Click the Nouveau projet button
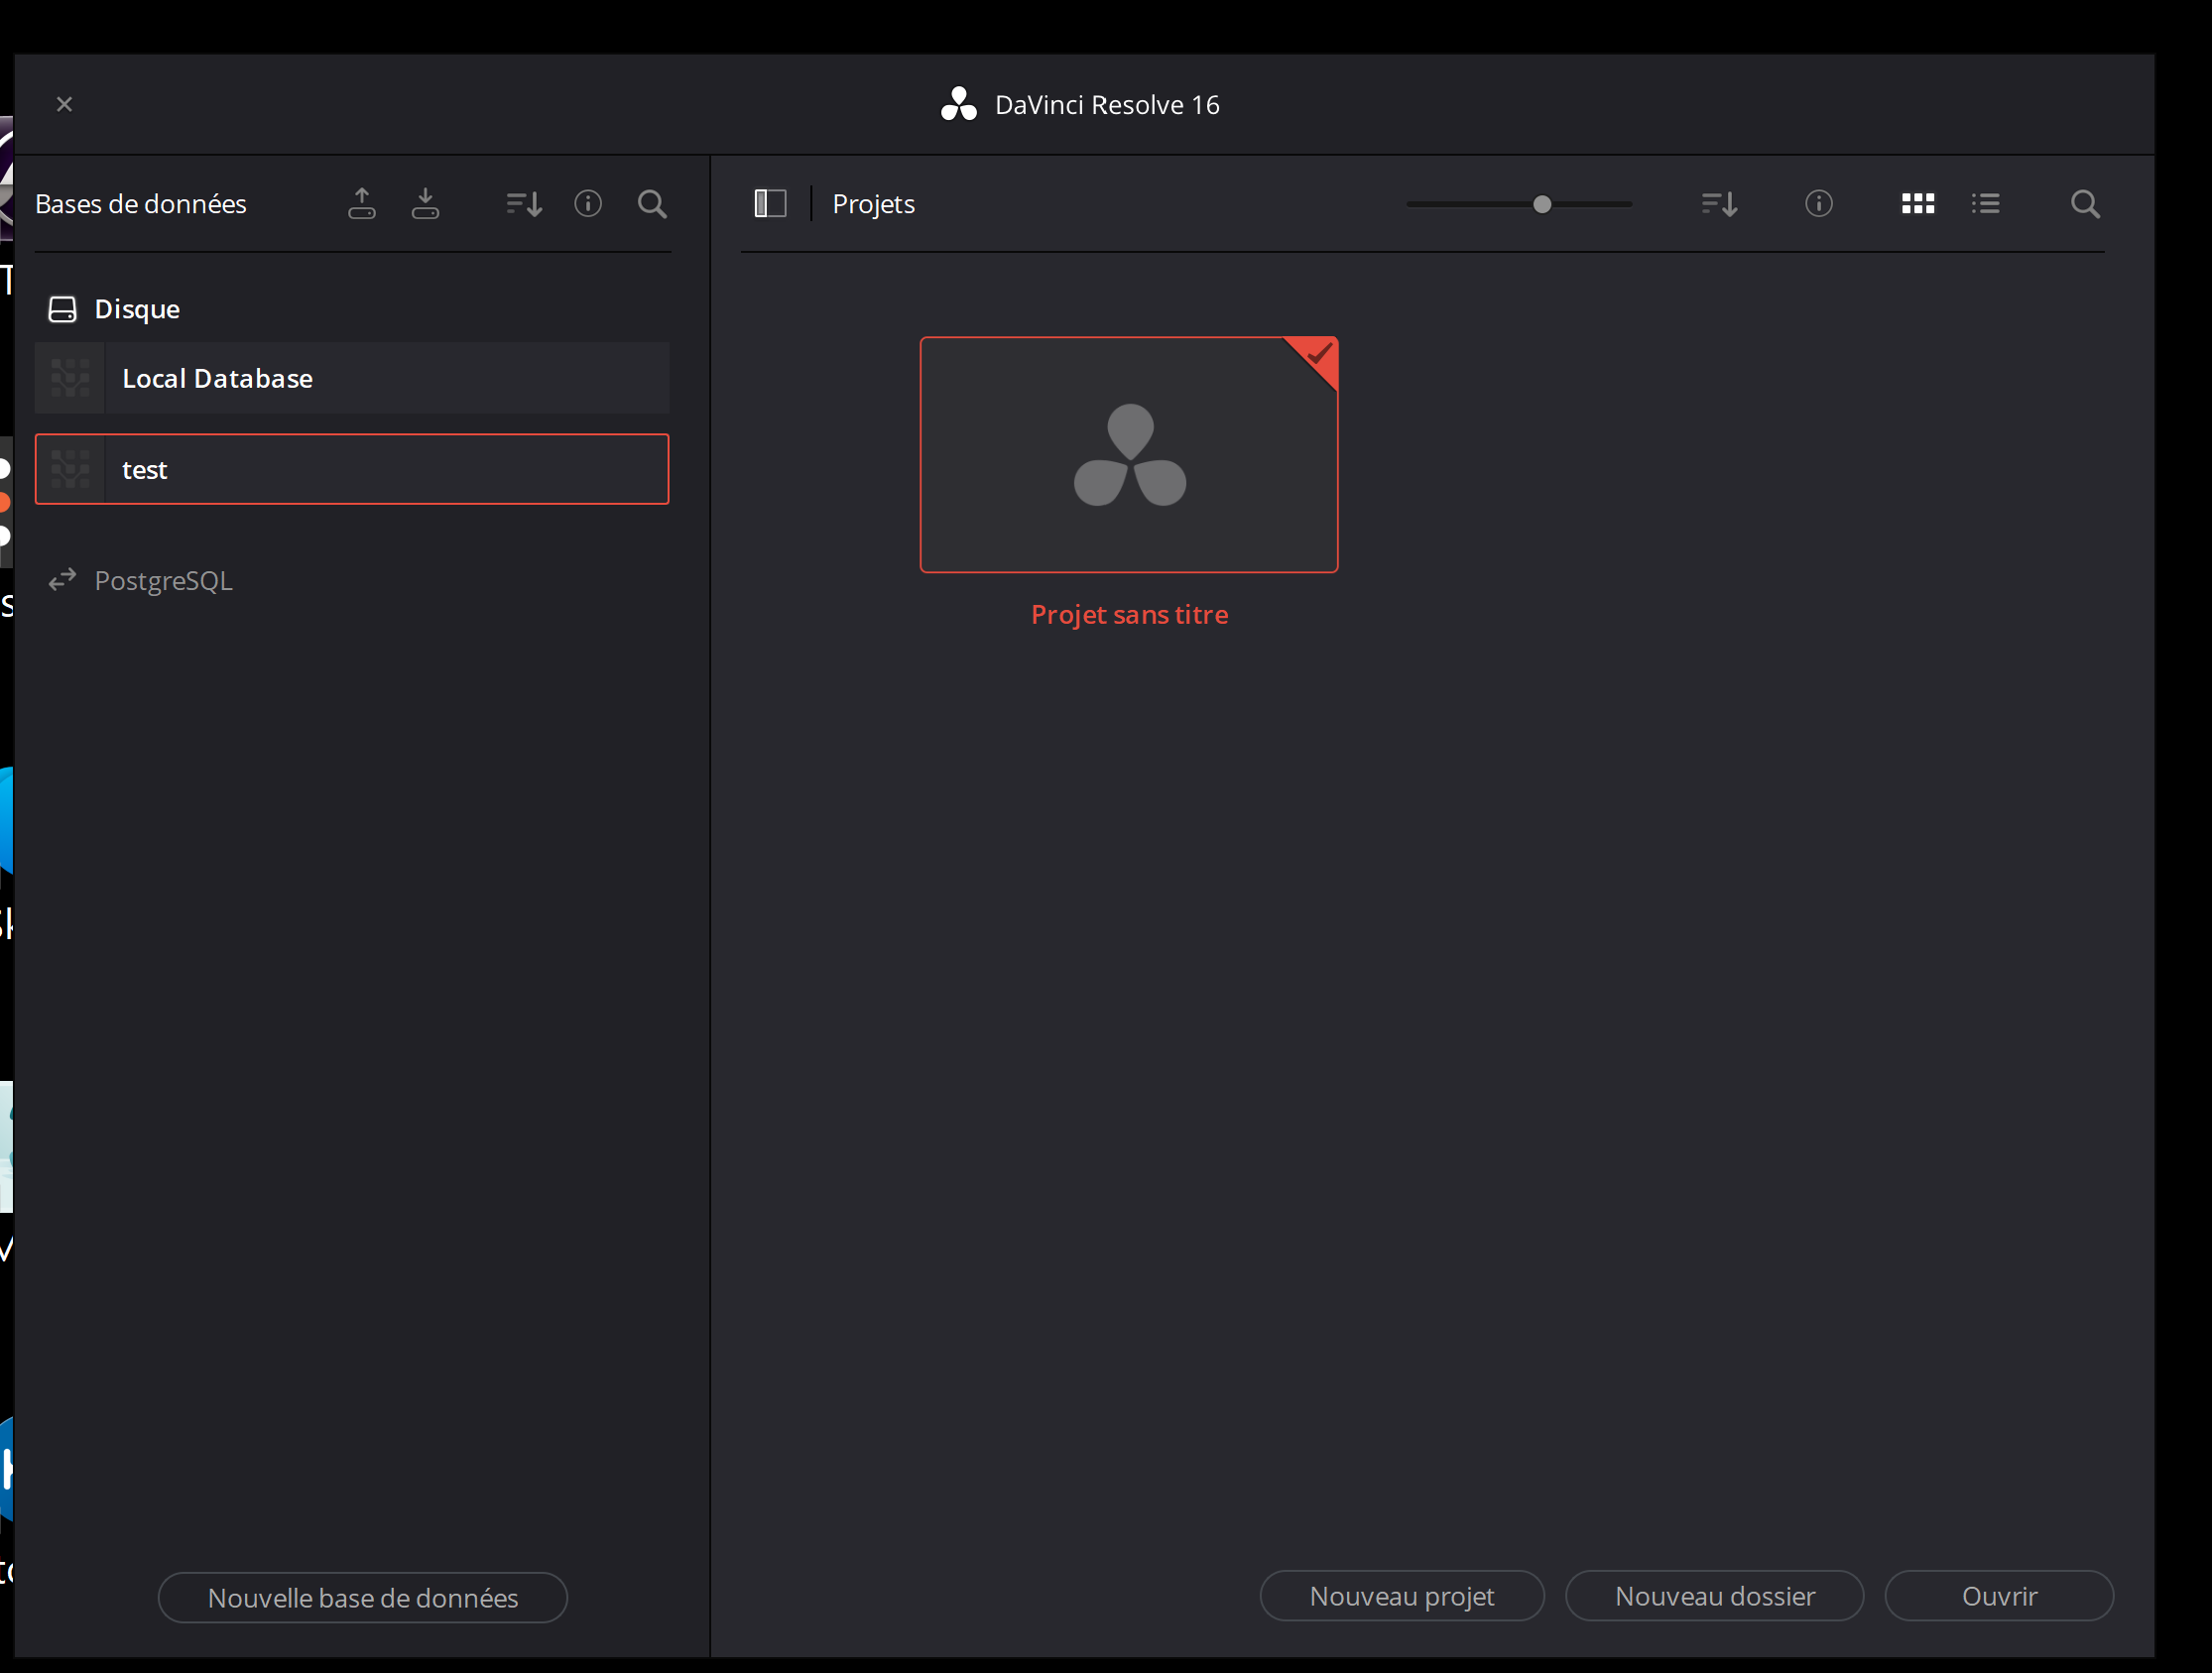 click(1402, 1595)
